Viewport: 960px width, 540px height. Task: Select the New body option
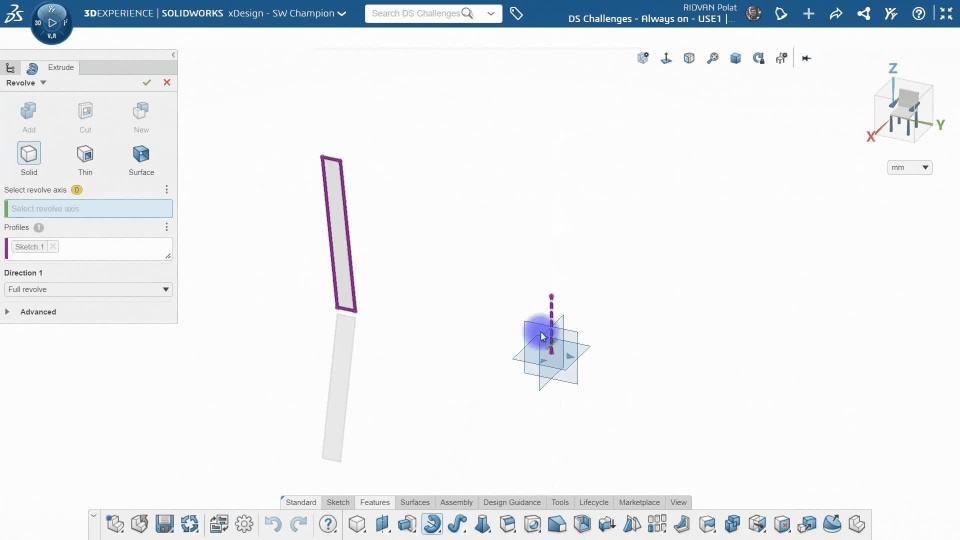click(x=141, y=117)
